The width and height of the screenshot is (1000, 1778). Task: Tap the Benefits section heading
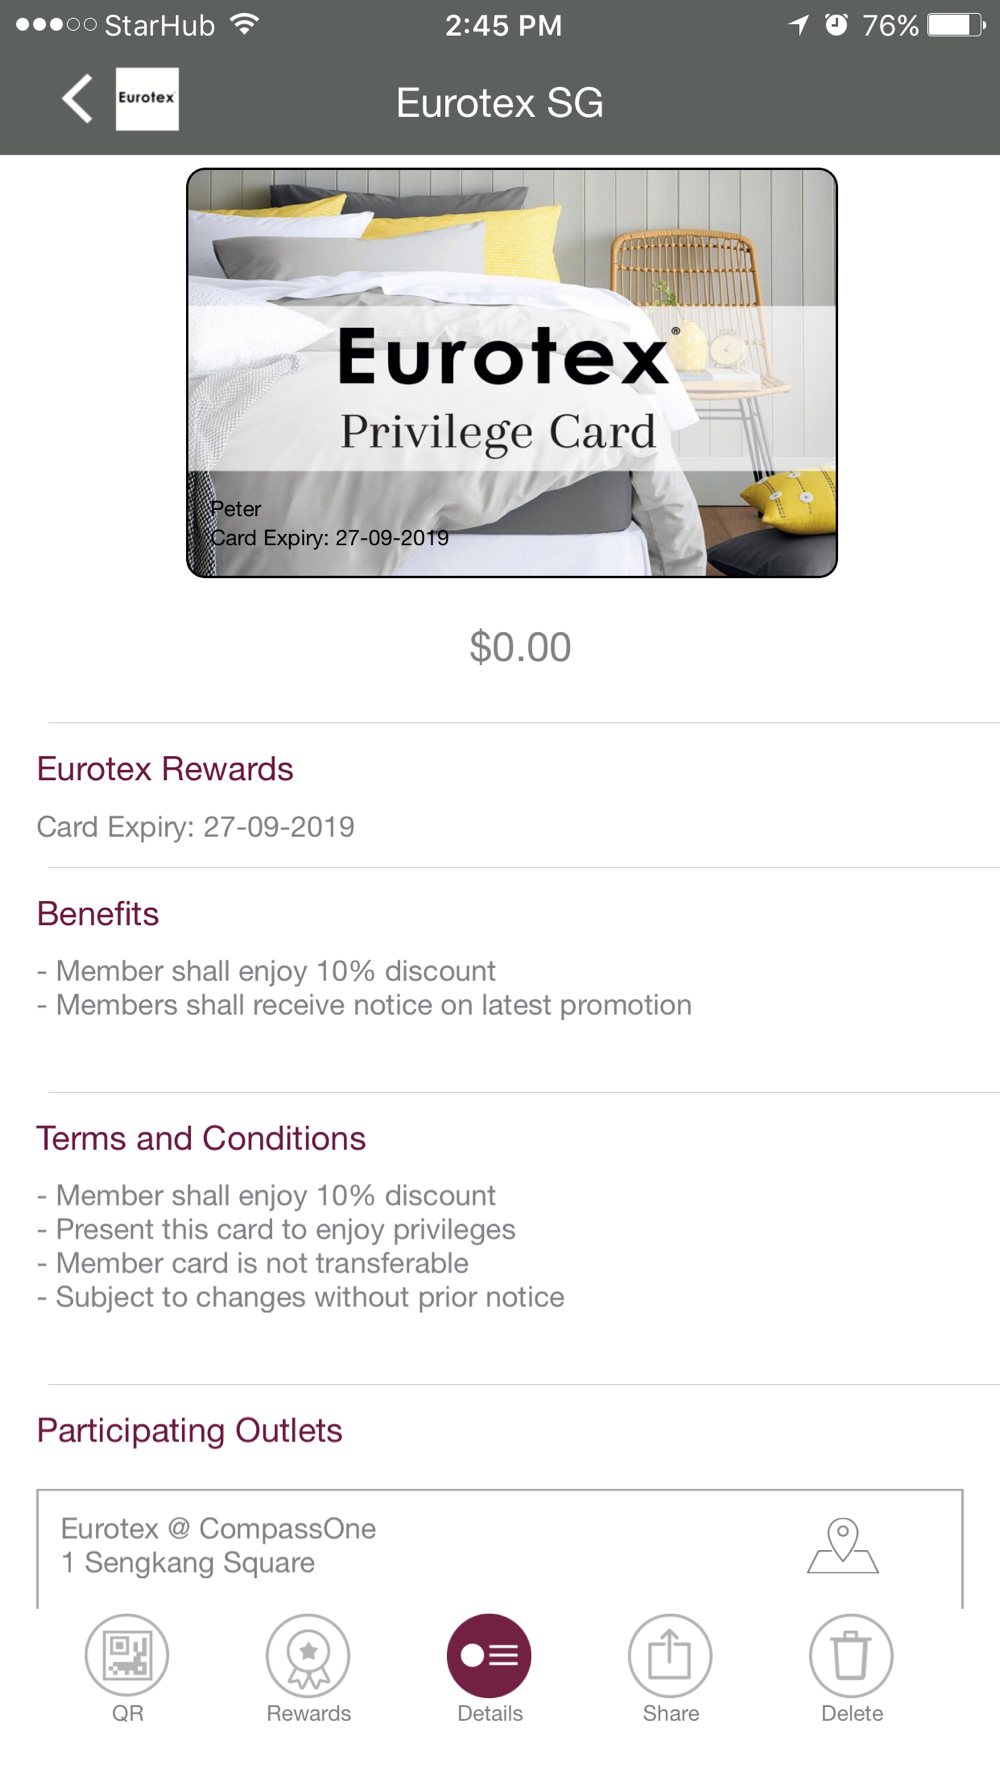click(98, 914)
